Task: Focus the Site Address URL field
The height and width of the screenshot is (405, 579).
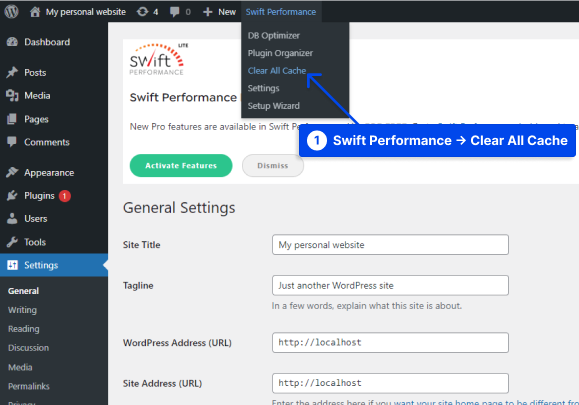Action: (390, 383)
